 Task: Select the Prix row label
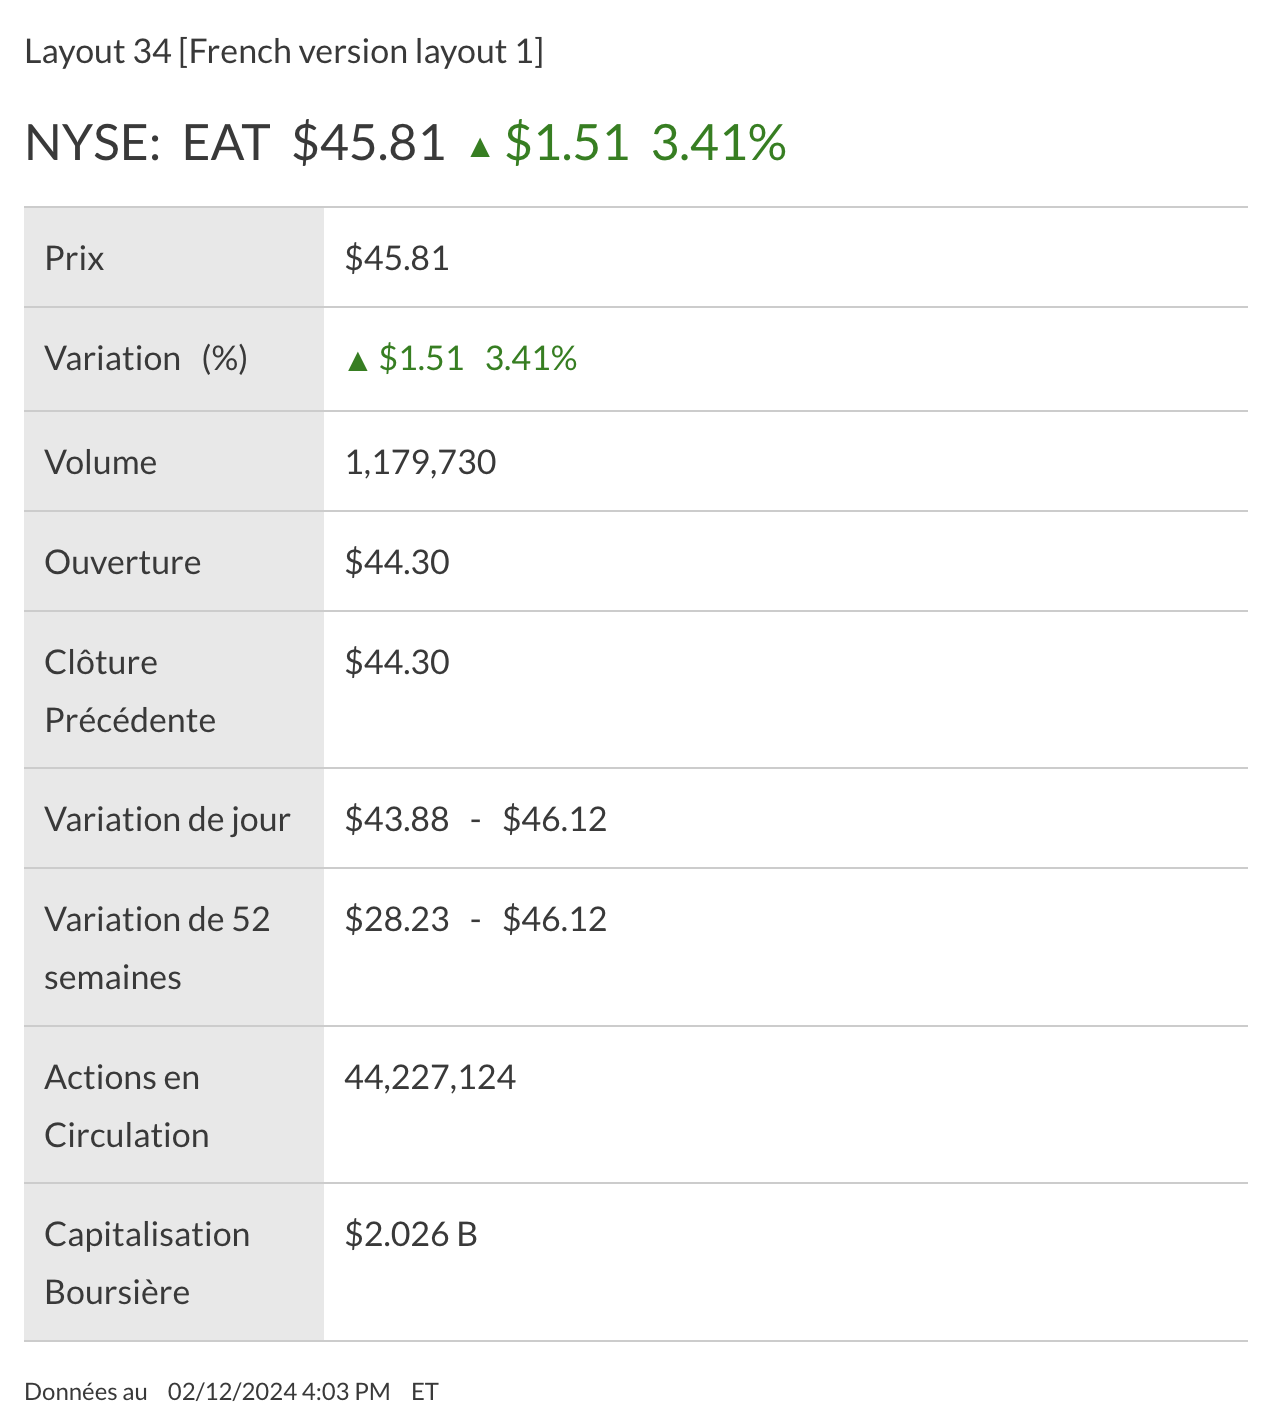coord(75,259)
